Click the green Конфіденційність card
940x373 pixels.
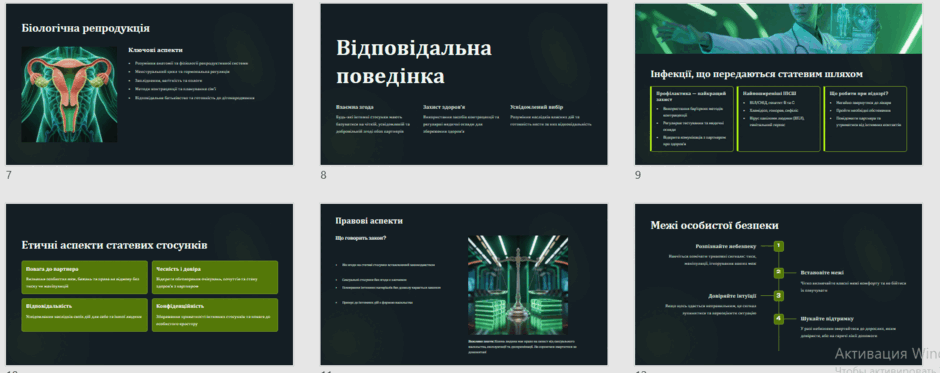pos(215,315)
